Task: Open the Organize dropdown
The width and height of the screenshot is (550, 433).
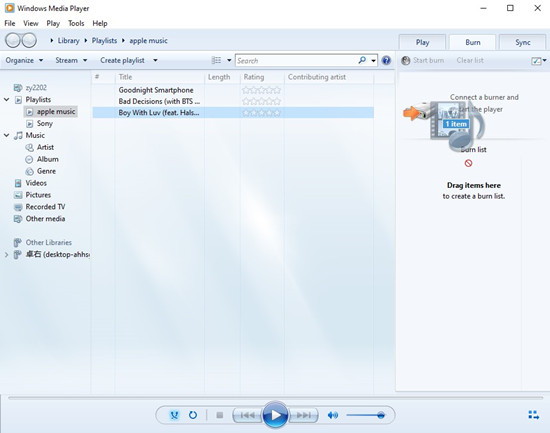Action: pos(24,60)
